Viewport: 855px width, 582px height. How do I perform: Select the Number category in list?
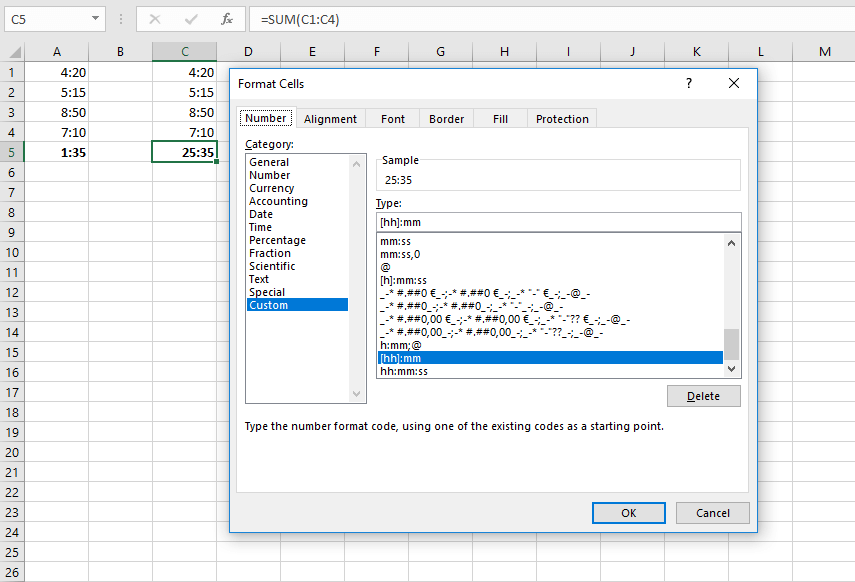tap(298, 175)
